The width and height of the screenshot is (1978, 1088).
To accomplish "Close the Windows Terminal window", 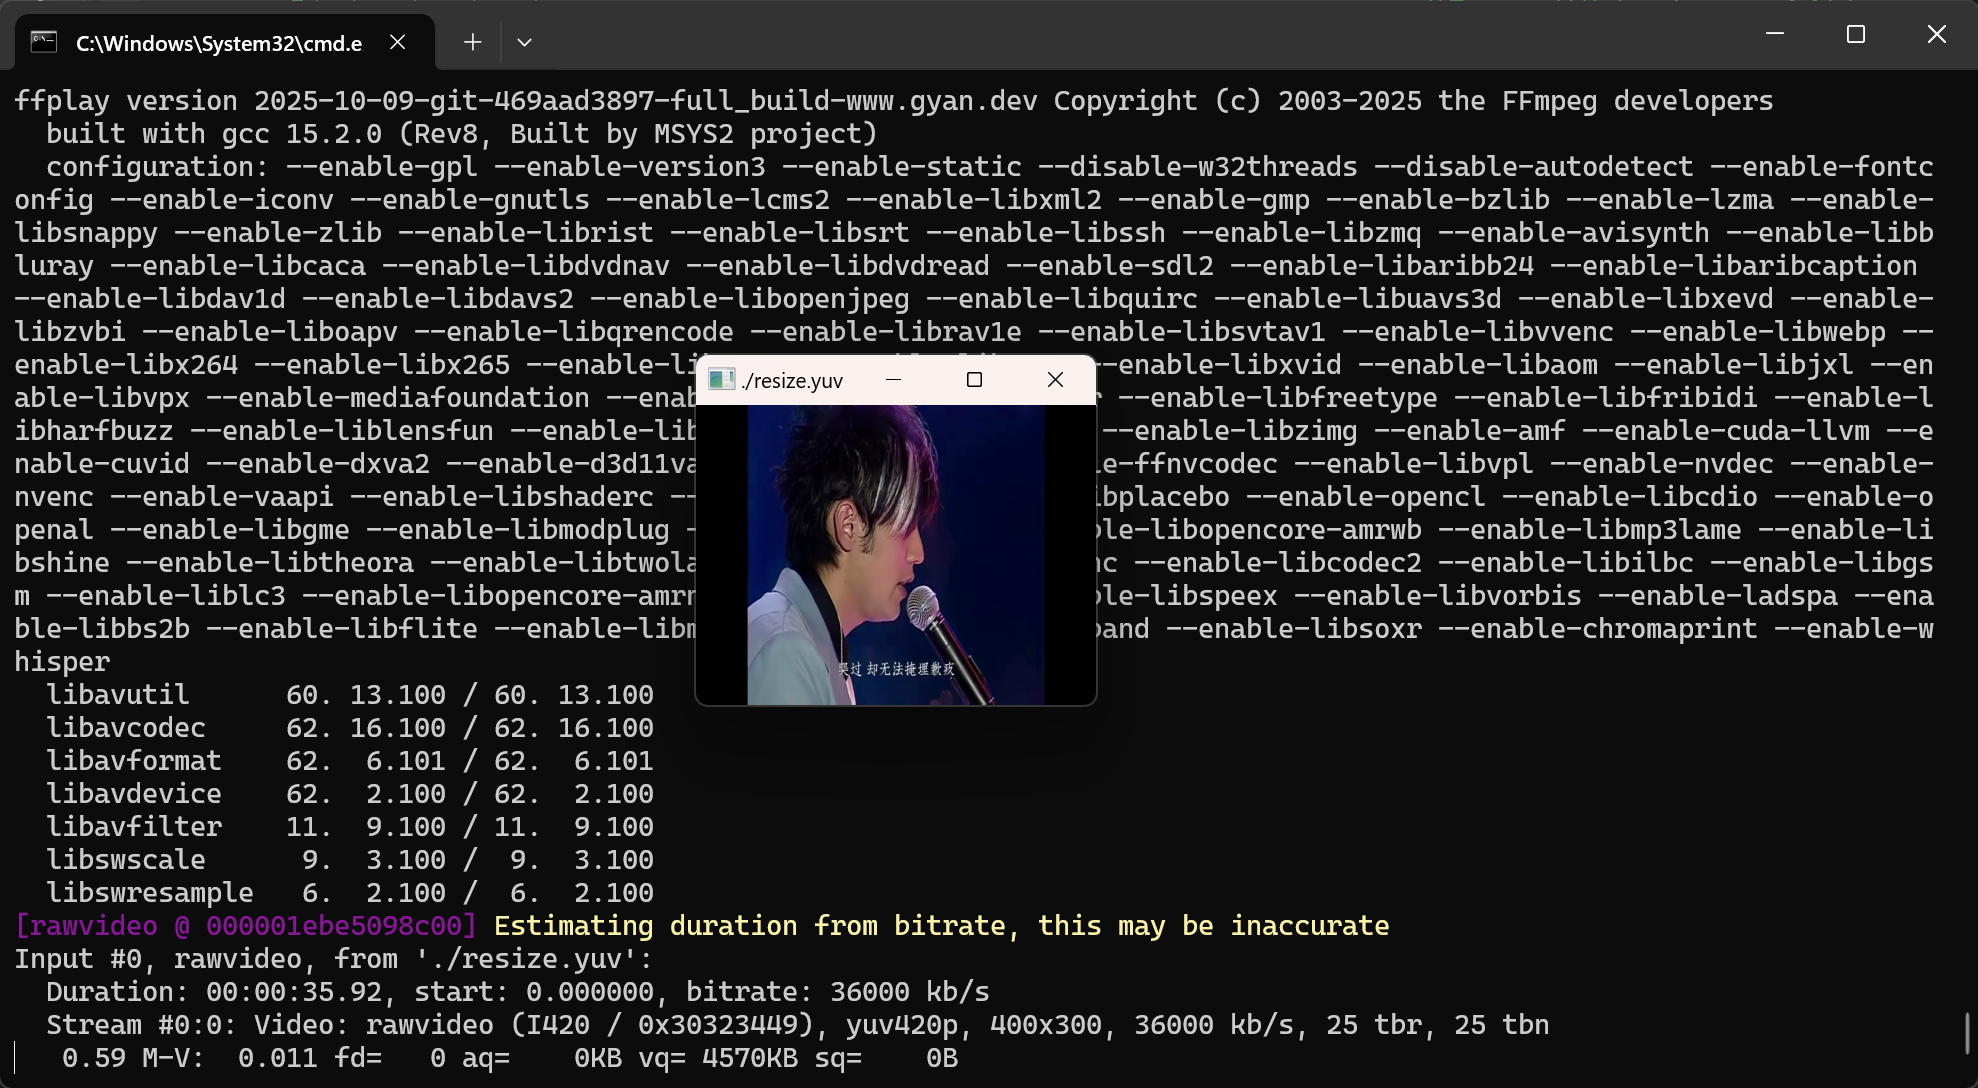I will 1936,34.
